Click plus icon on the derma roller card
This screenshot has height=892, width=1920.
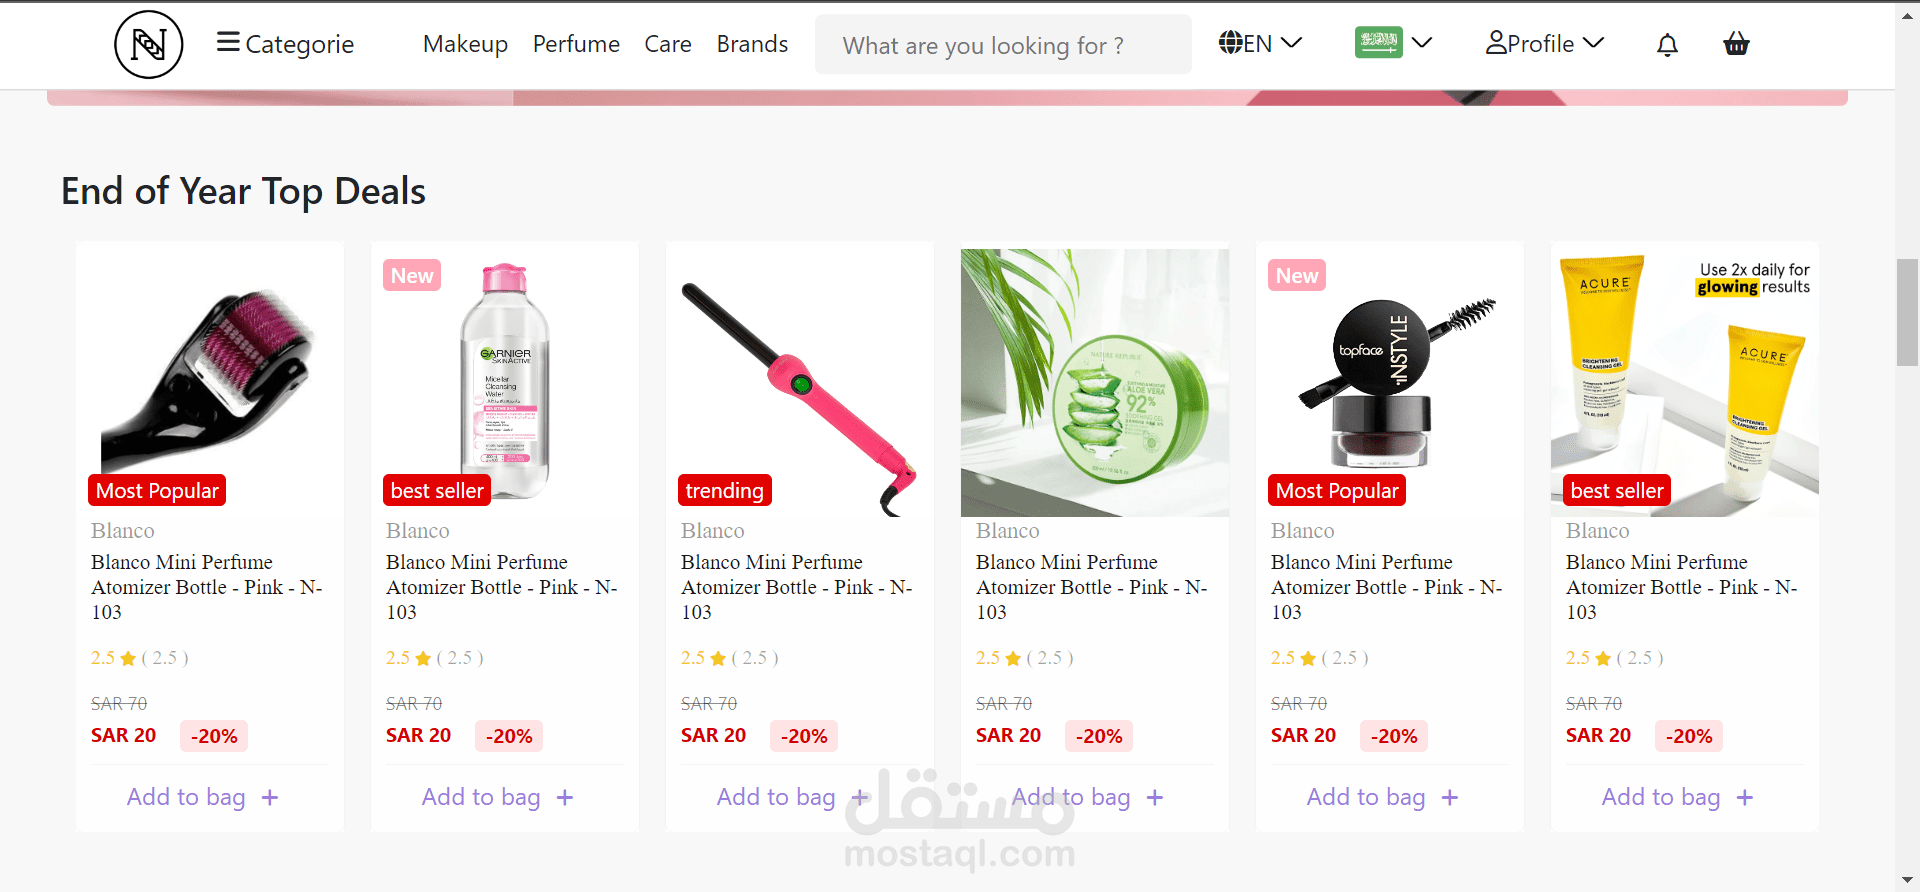point(270,798)
